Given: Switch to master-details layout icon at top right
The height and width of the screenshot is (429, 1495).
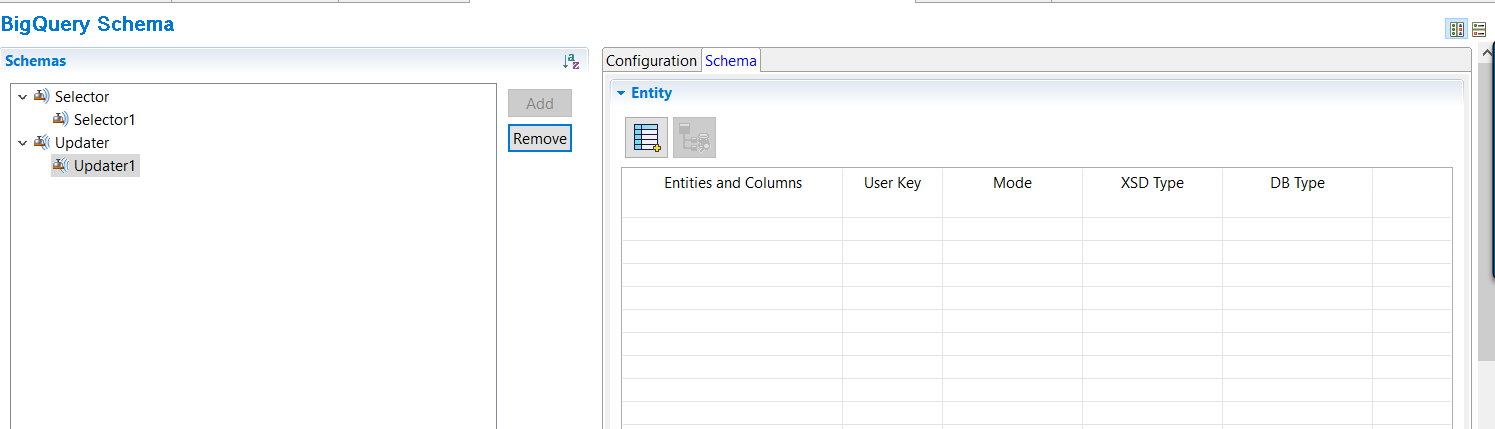Looking at the screenshot, I should (1456, 29).
